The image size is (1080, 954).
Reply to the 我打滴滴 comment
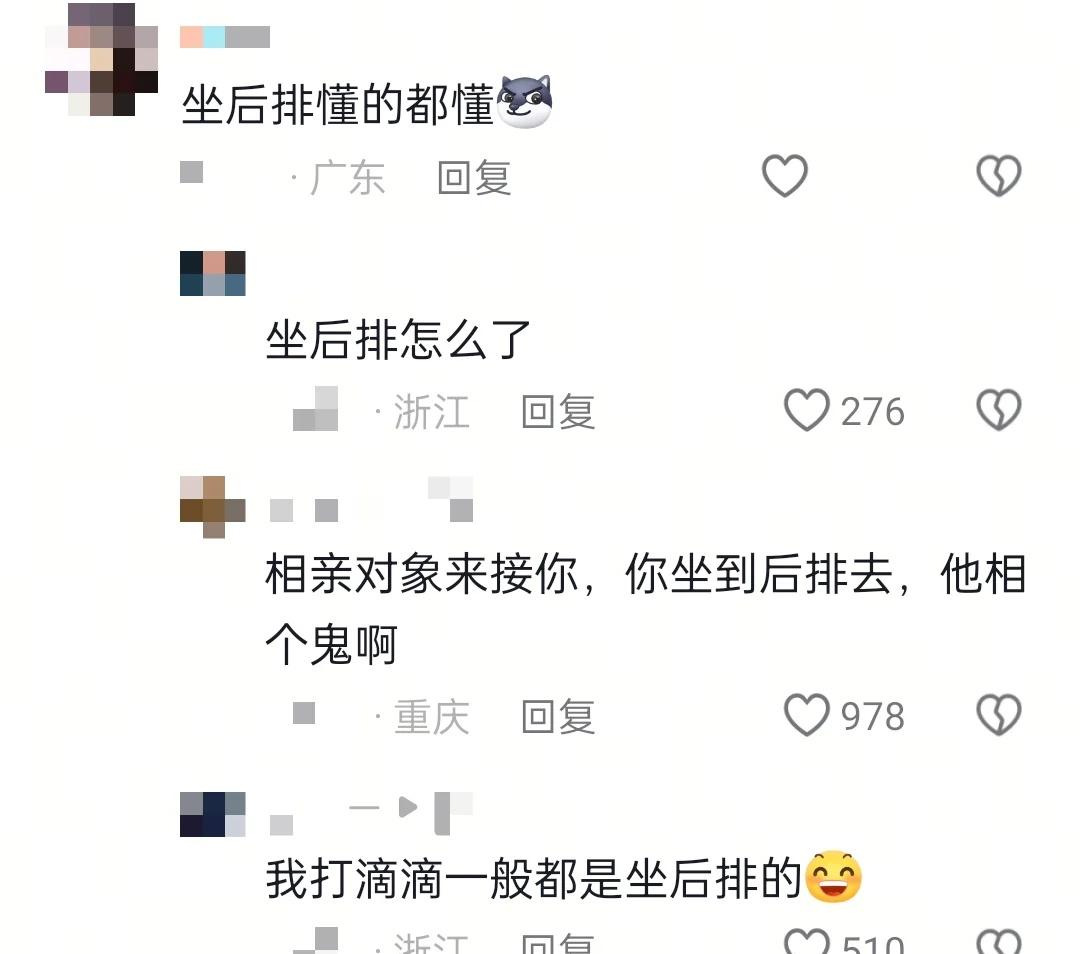[x=559, y=943]
